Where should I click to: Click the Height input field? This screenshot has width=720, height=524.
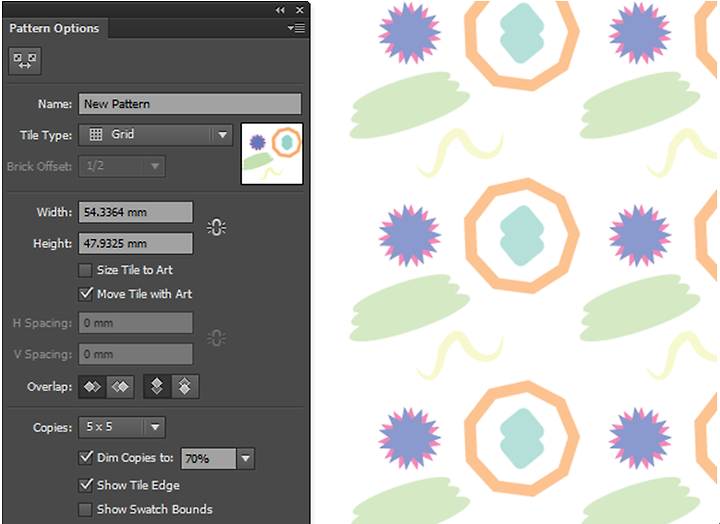pyautogui.click(x=135, y=243)
